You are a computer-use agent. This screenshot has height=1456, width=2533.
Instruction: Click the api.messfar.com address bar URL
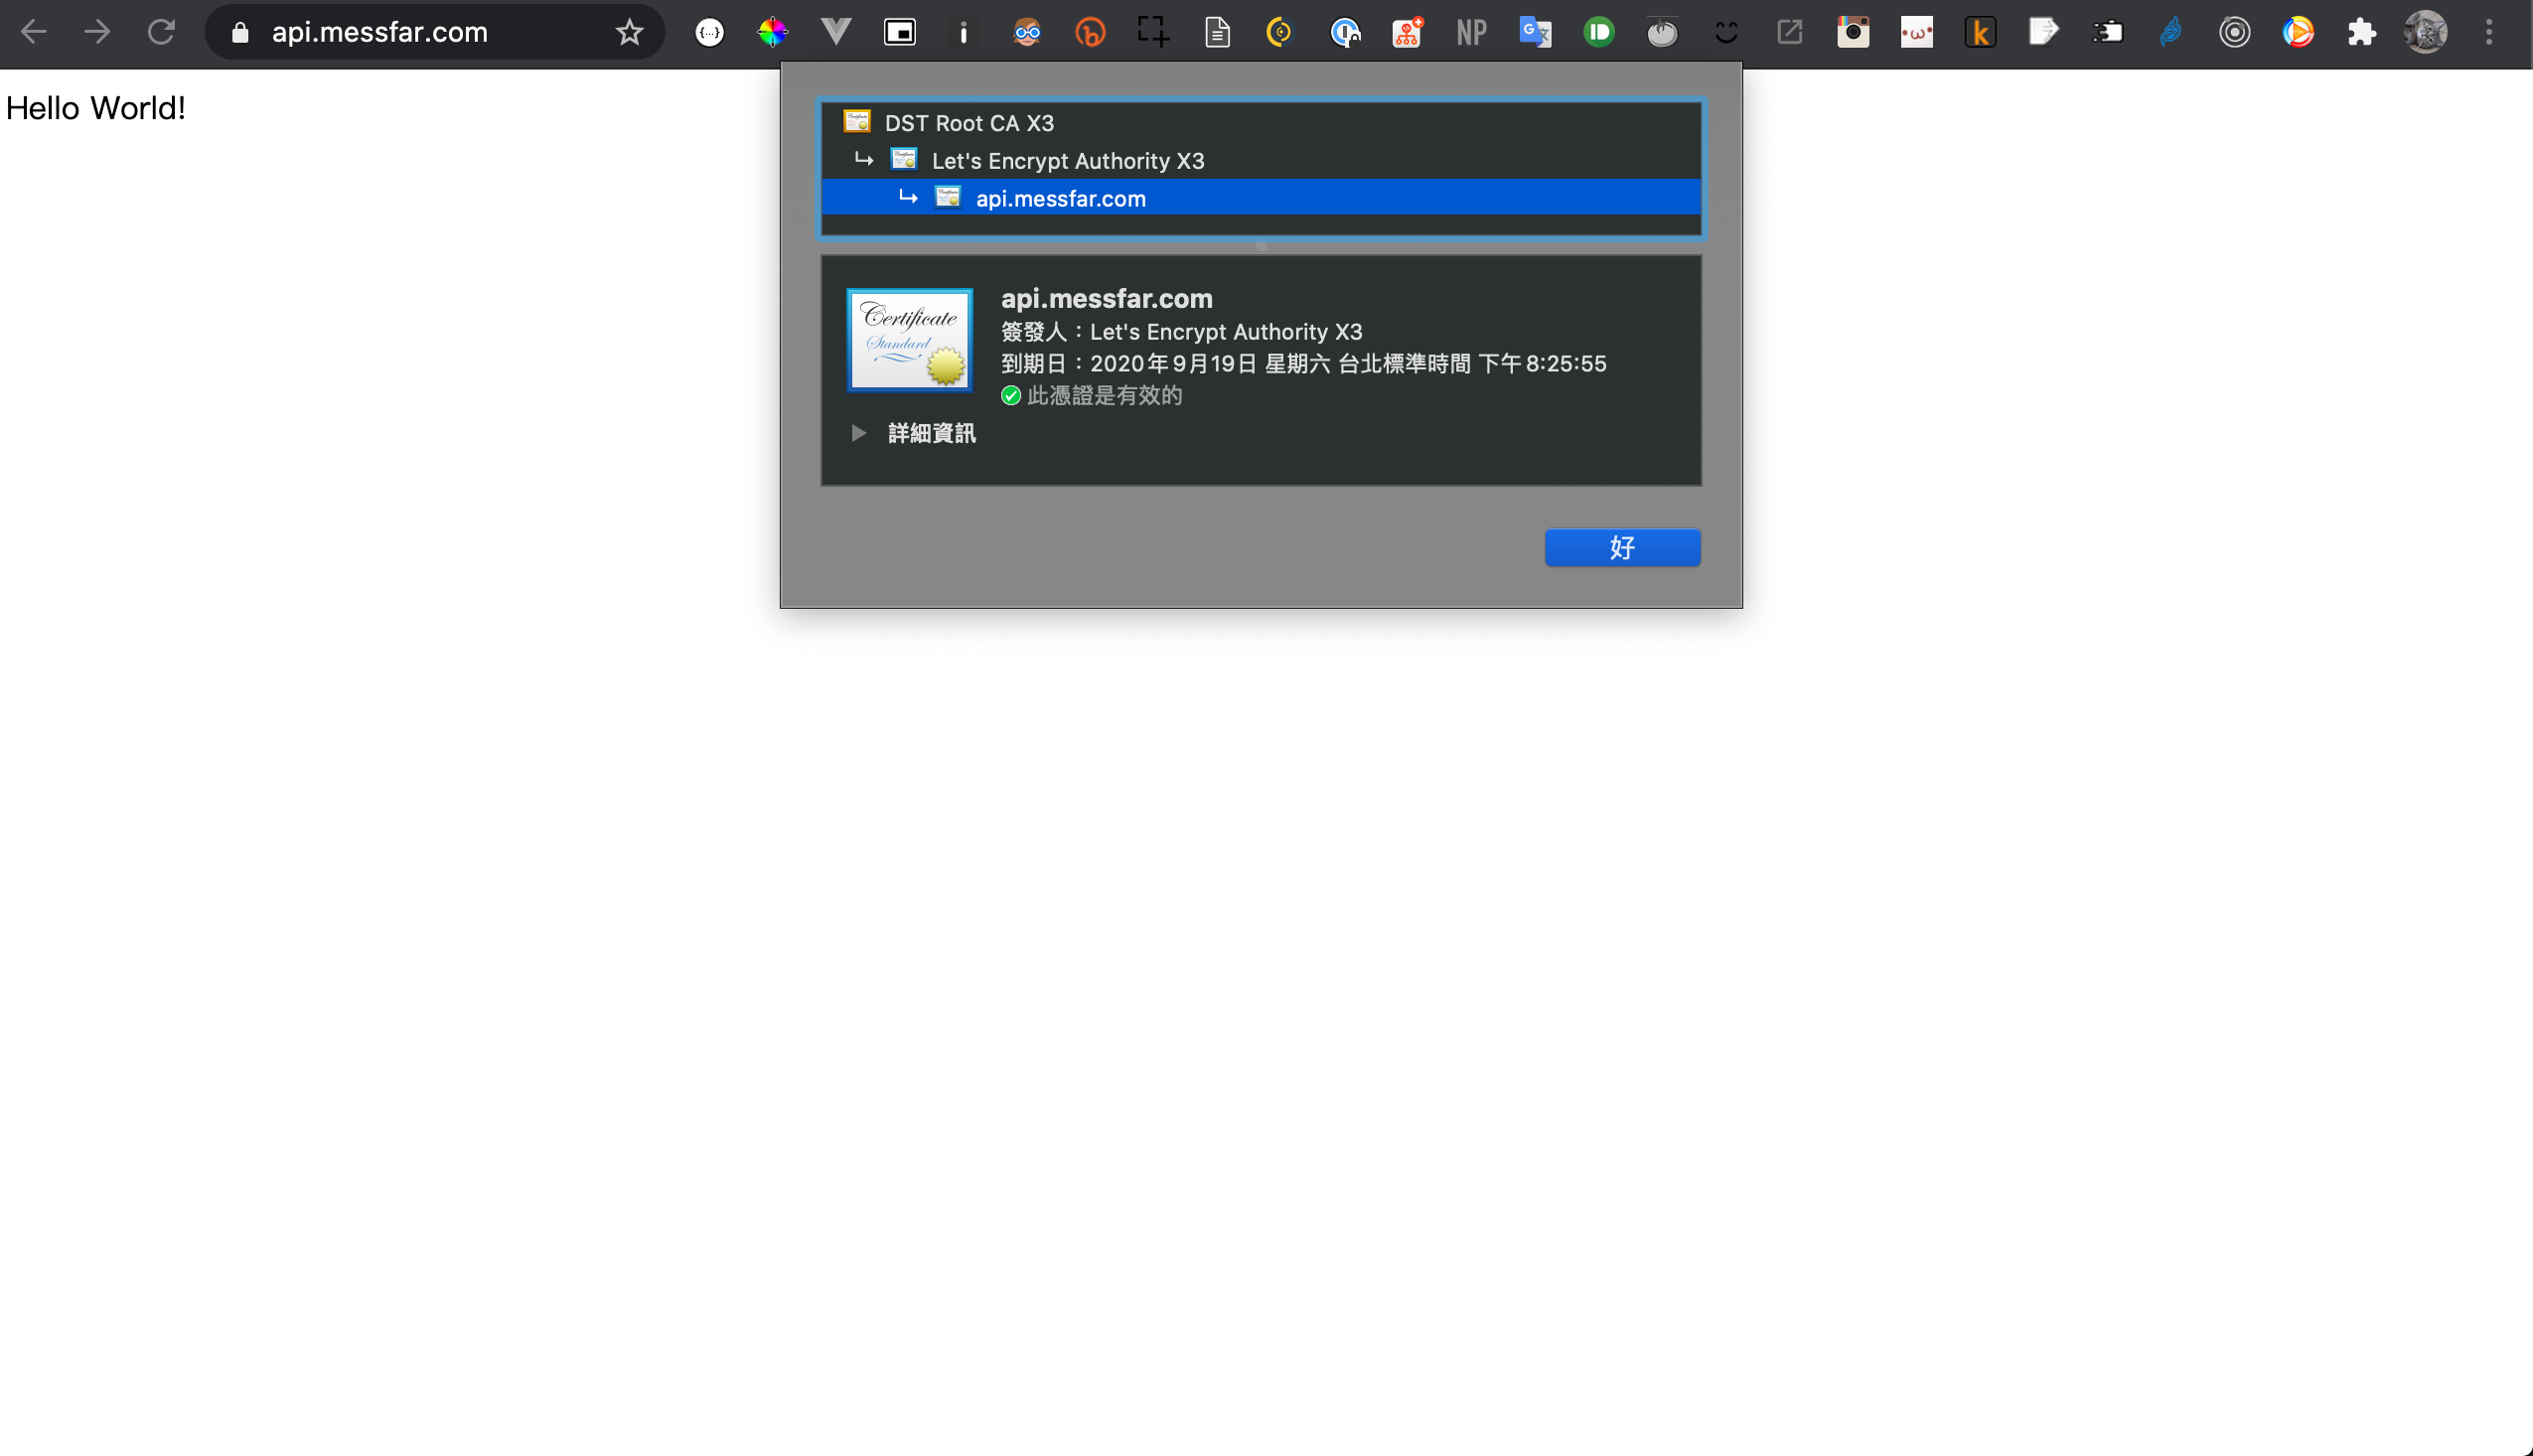[380, 33]
